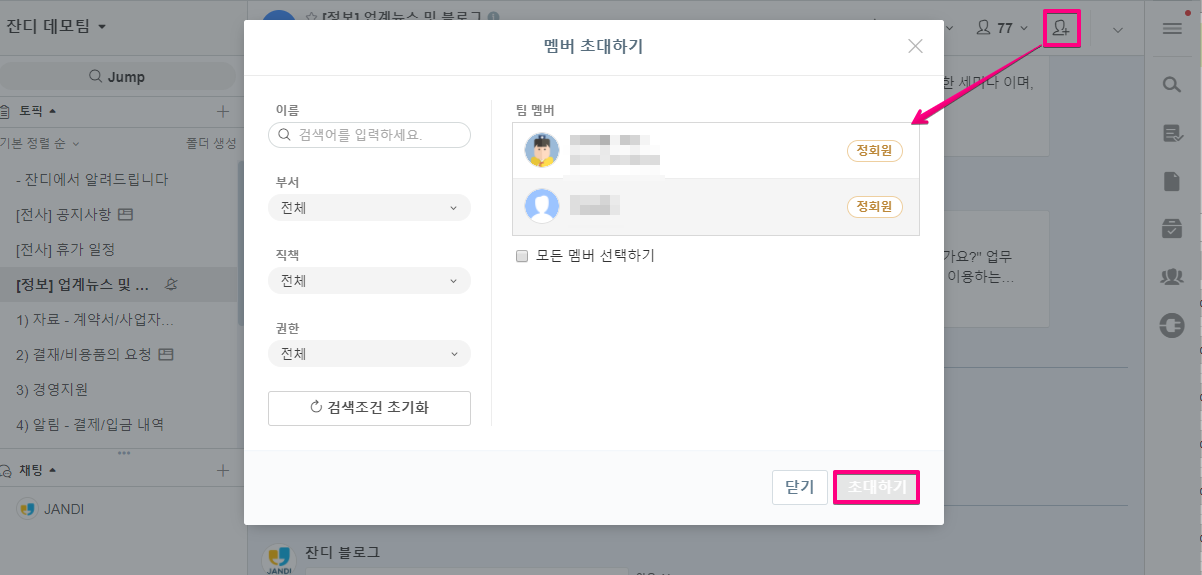Click the 초대하기 button
The width and height of the screenshot is (1202, 575).
pyautogui.click(x=876, y=487)
